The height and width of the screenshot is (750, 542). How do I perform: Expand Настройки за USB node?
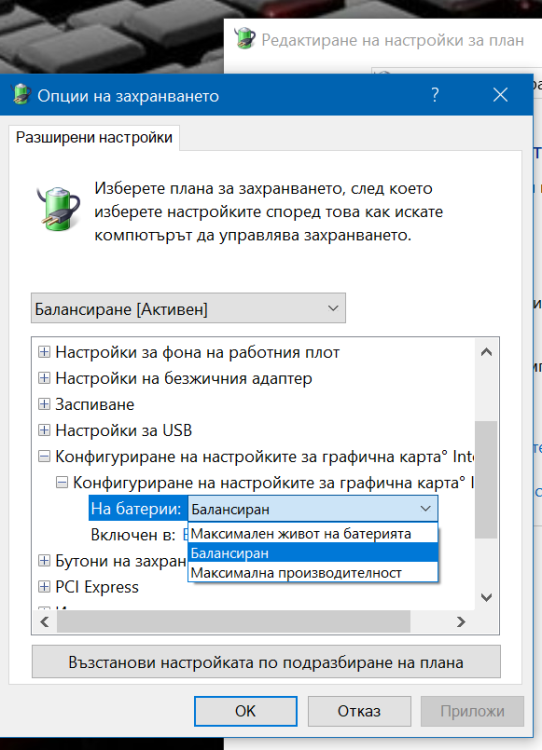coord(44,430)
